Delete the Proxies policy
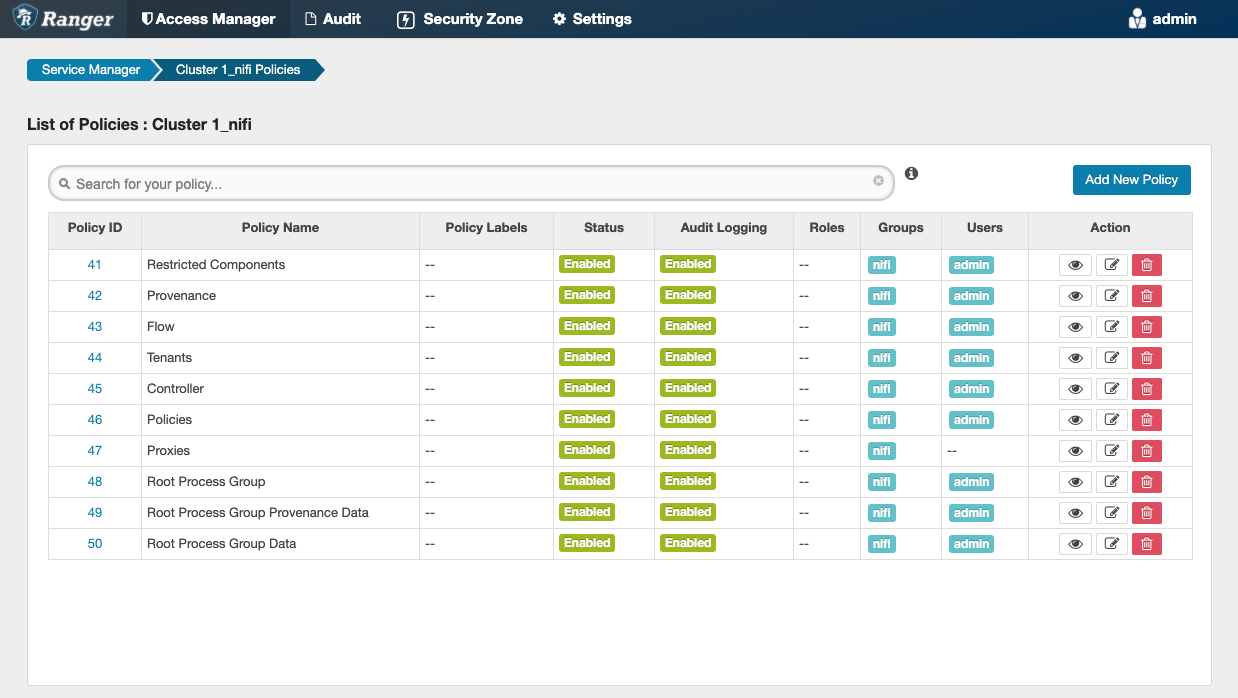Screen dimensions: 1238x698 point(1146,451)
